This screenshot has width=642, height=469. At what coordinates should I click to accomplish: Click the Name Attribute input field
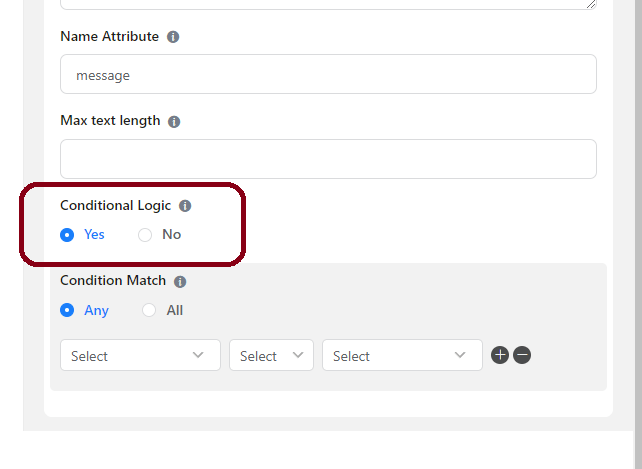click(328, 74)
